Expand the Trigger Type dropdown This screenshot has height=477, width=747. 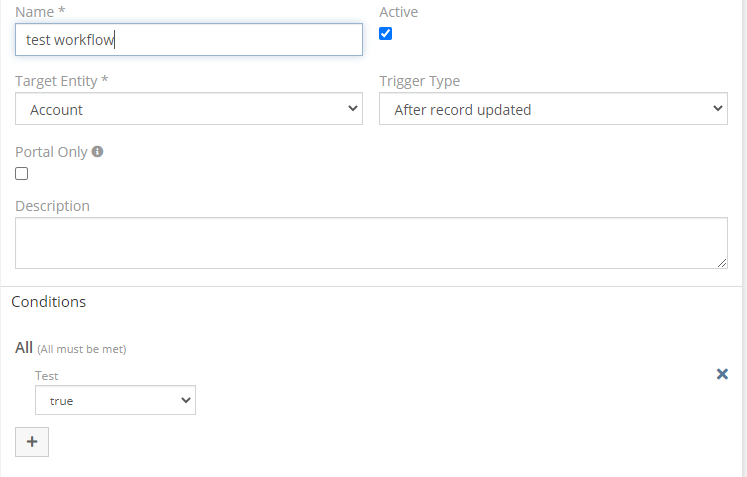click(x=553, y=110)
